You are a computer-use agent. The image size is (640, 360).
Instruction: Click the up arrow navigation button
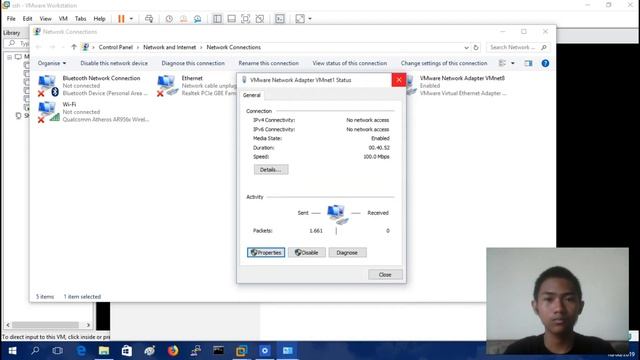74,47
